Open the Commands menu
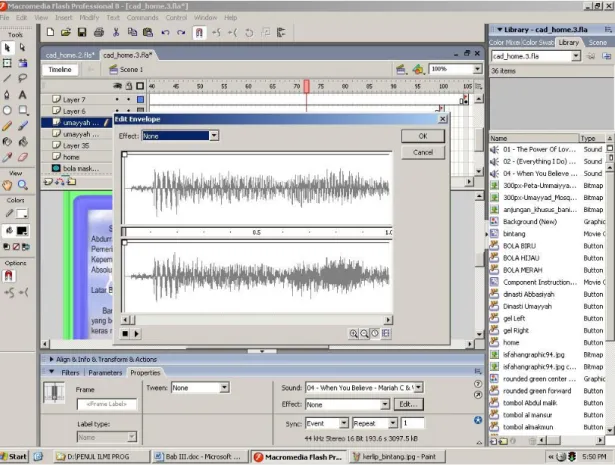 click(x=142, y=18)
